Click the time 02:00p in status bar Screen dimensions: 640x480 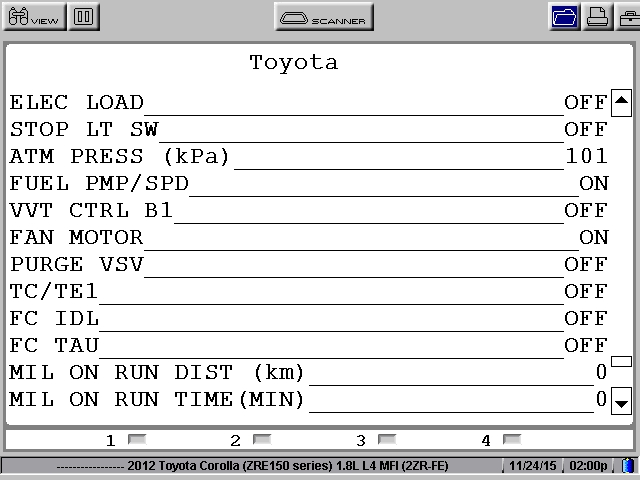click(x=588, y=466)
